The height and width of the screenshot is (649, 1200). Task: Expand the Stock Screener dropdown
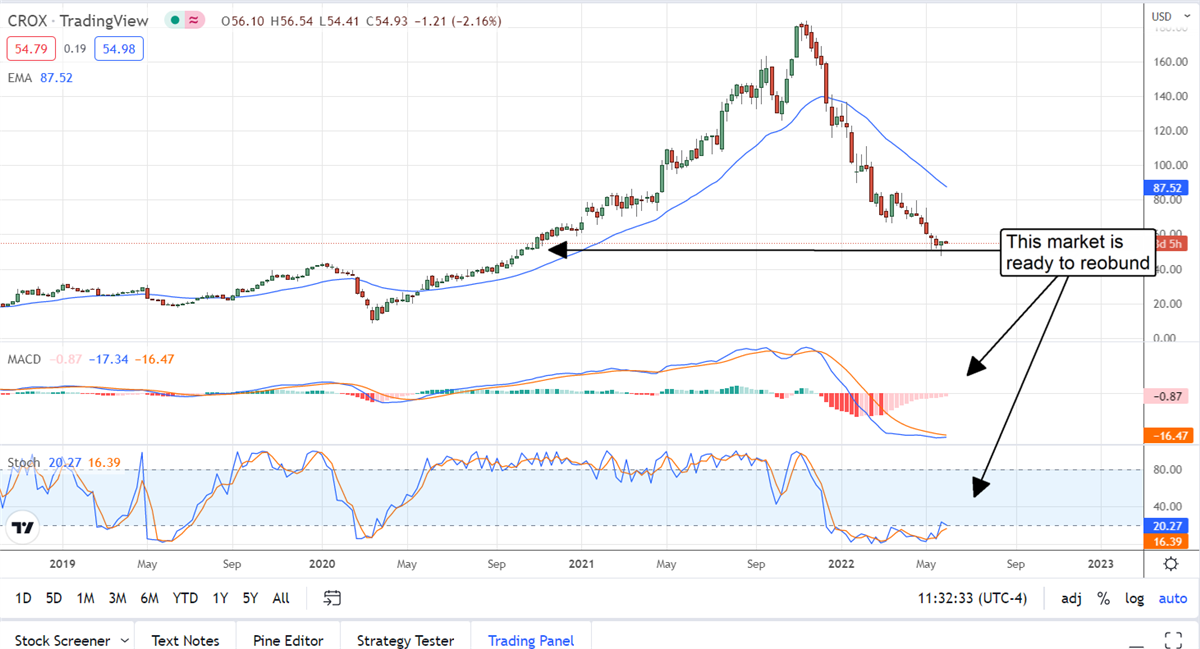coord(125,640)
